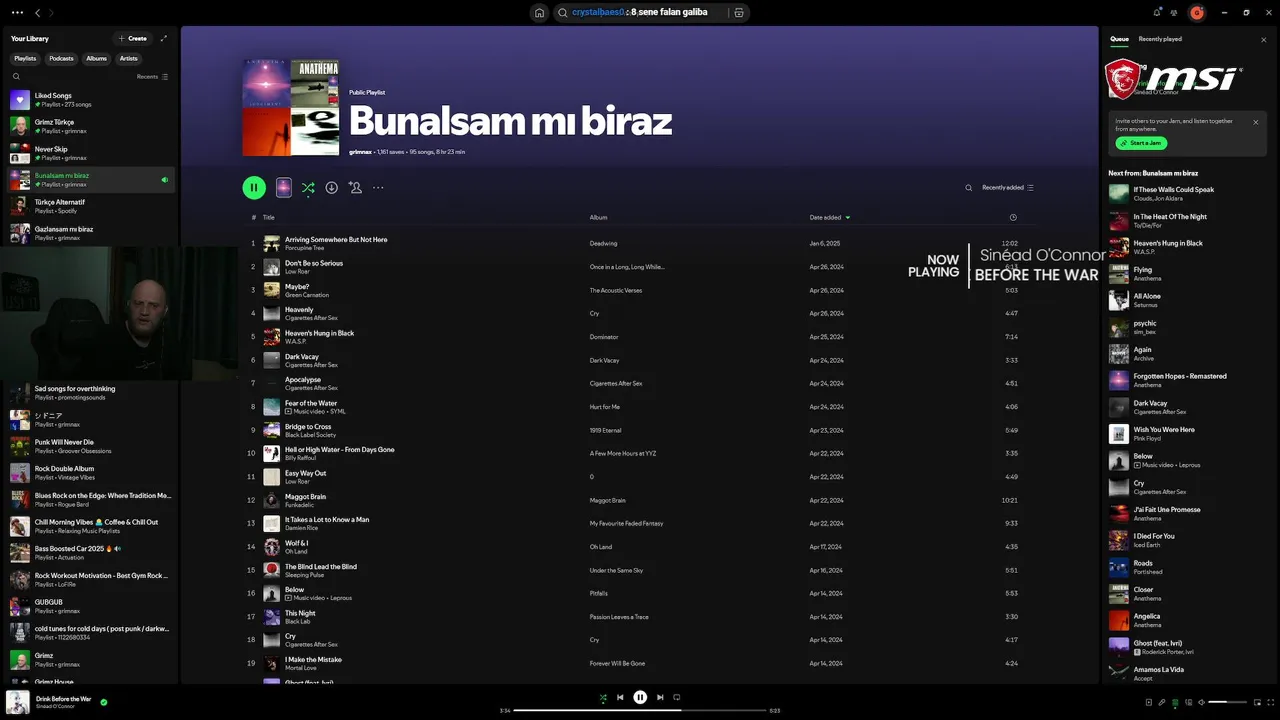
Task: Click the playlist preview cover icon beside pause
Action: (284, 187)
